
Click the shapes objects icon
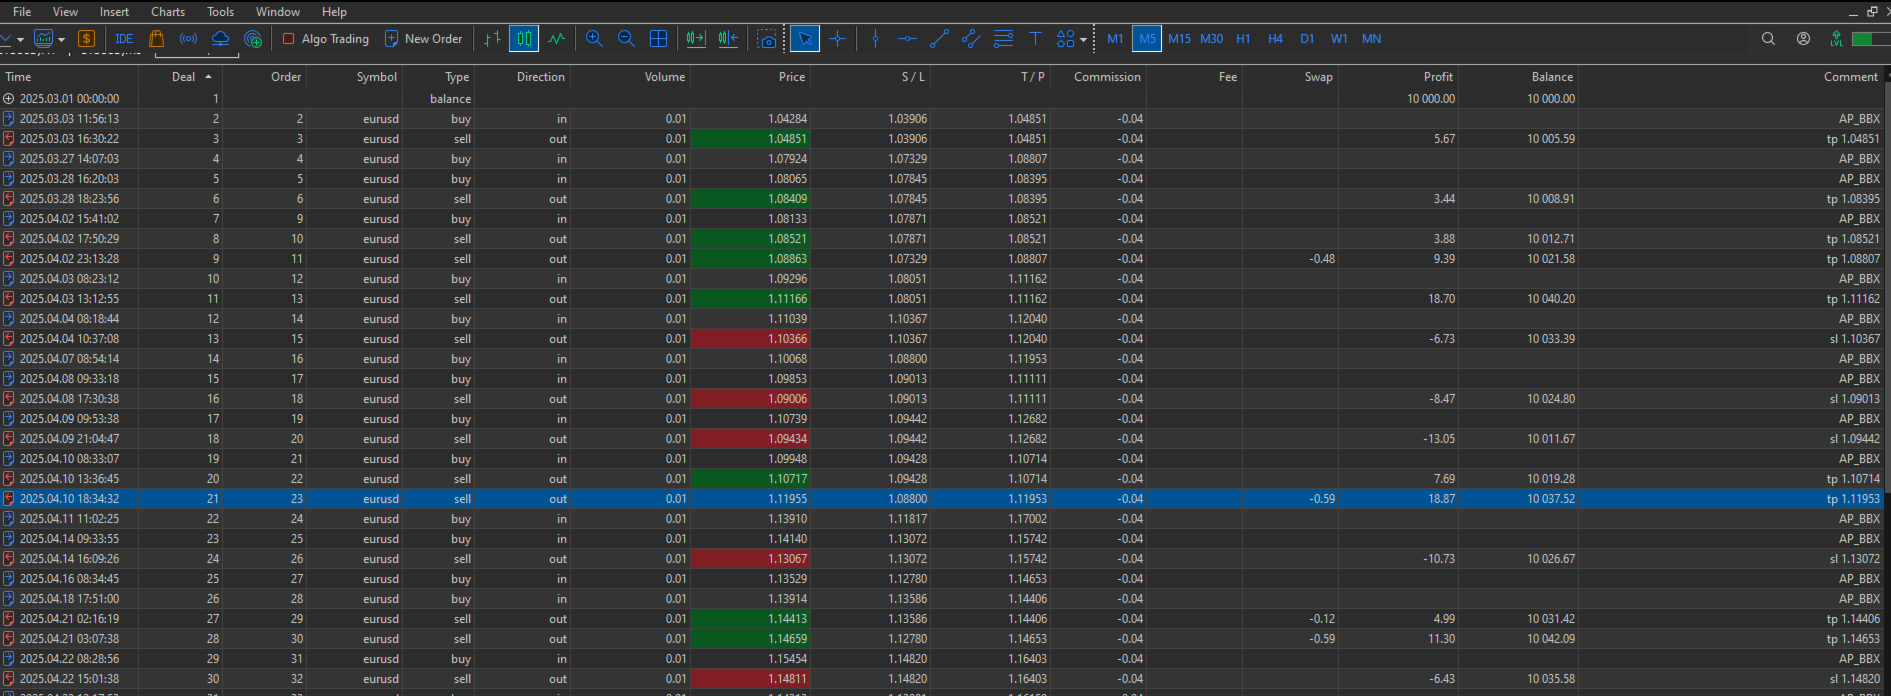1065,39
